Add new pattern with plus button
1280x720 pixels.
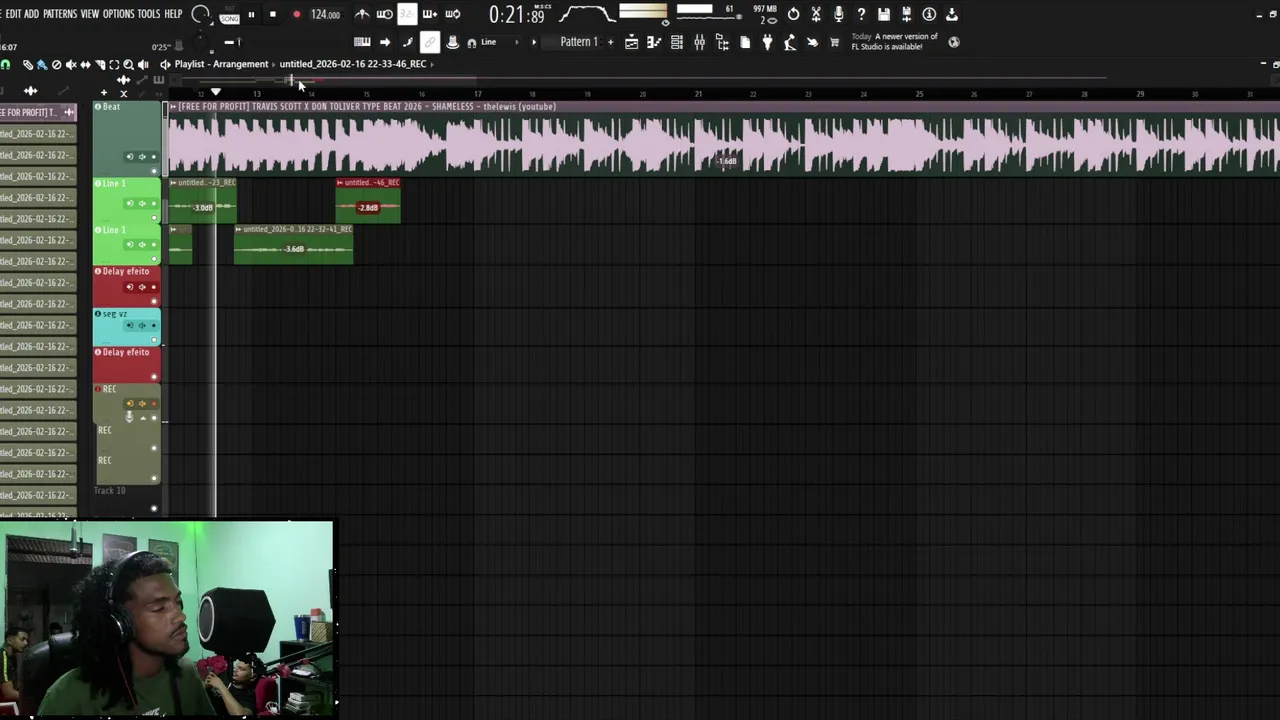coord(610,42)
